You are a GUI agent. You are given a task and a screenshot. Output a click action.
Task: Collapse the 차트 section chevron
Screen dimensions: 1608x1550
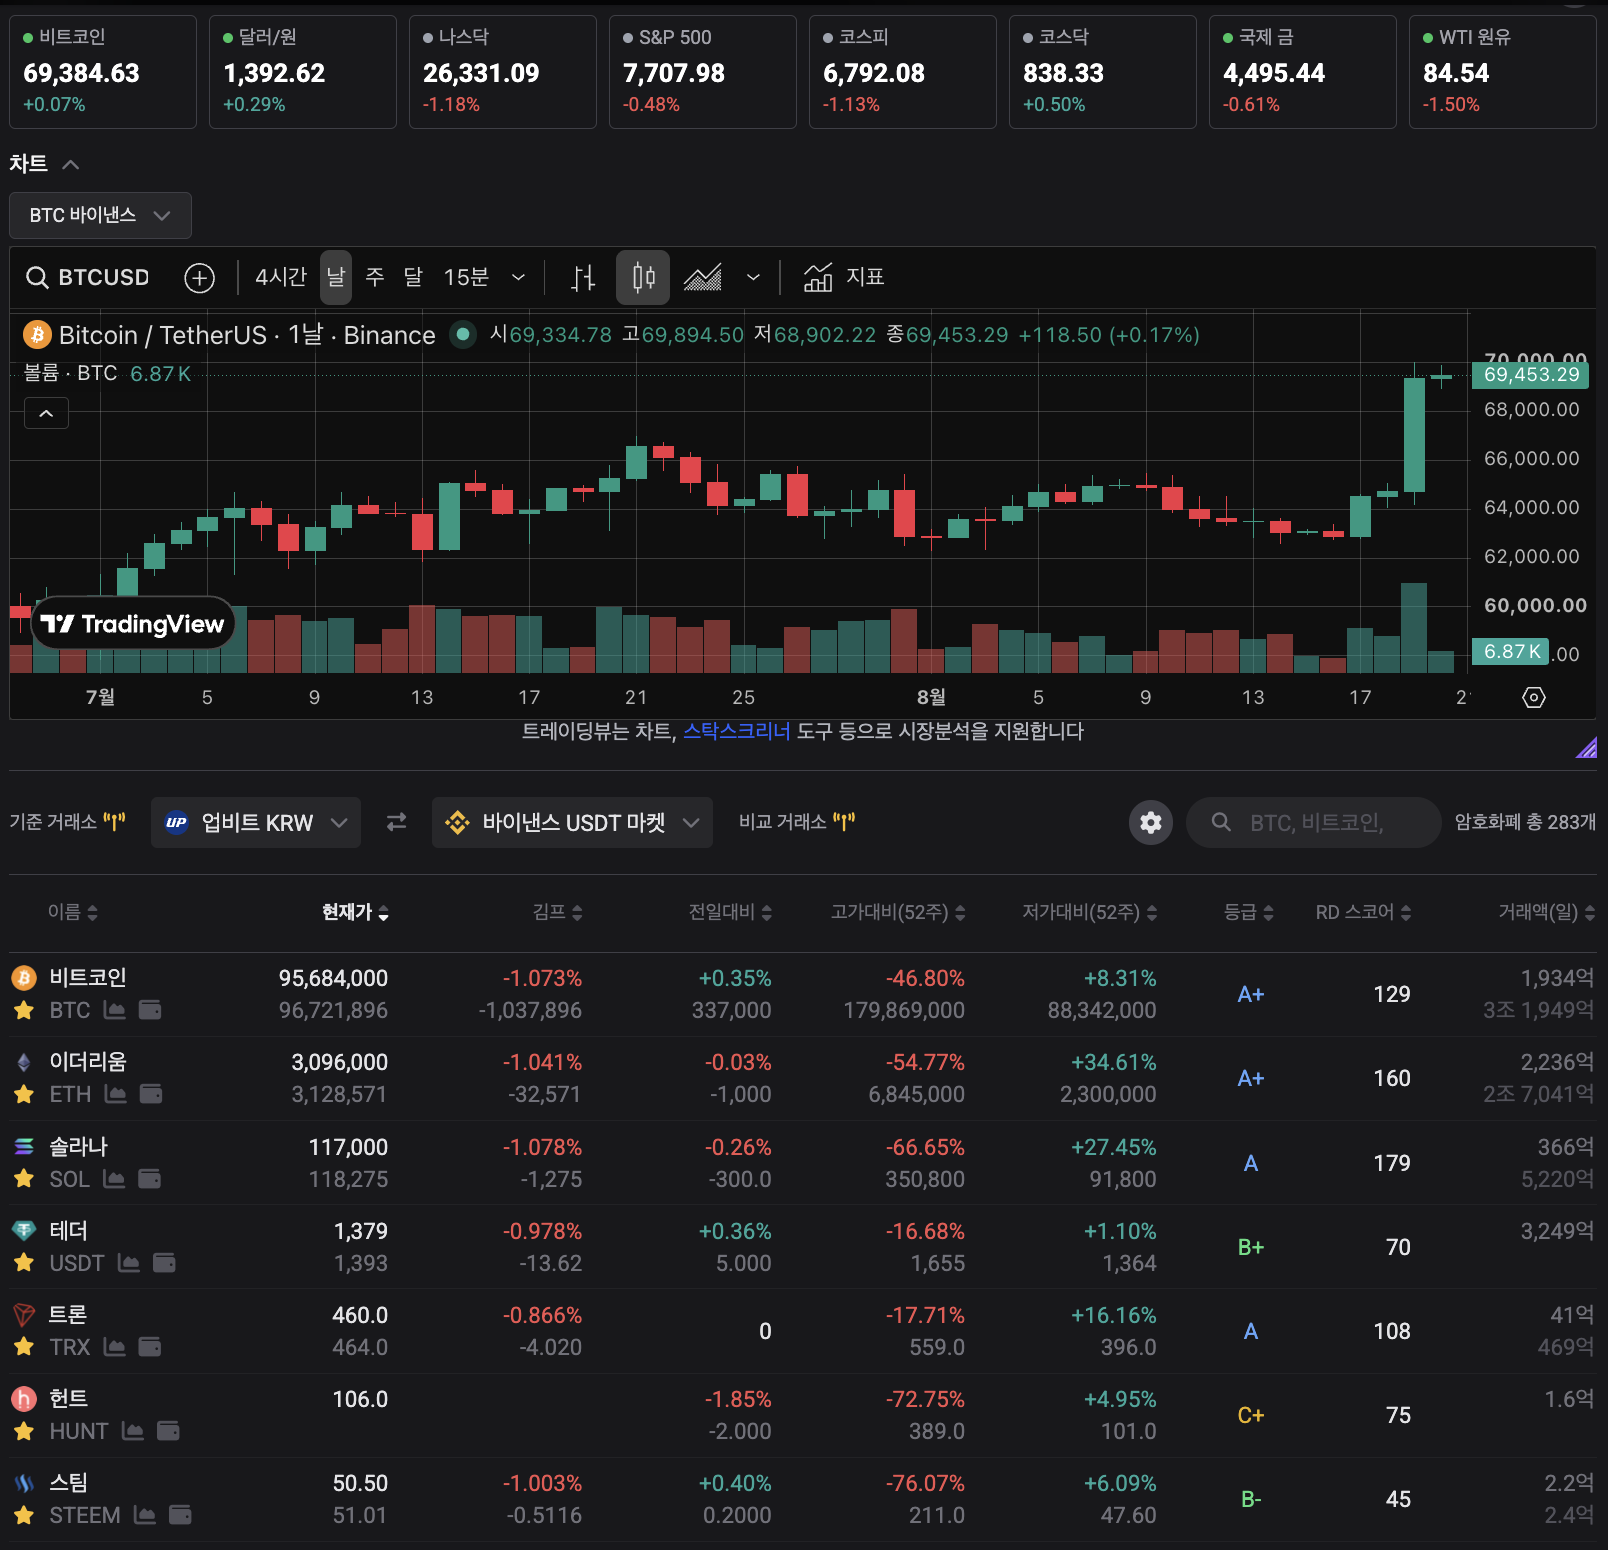point(70,164)
